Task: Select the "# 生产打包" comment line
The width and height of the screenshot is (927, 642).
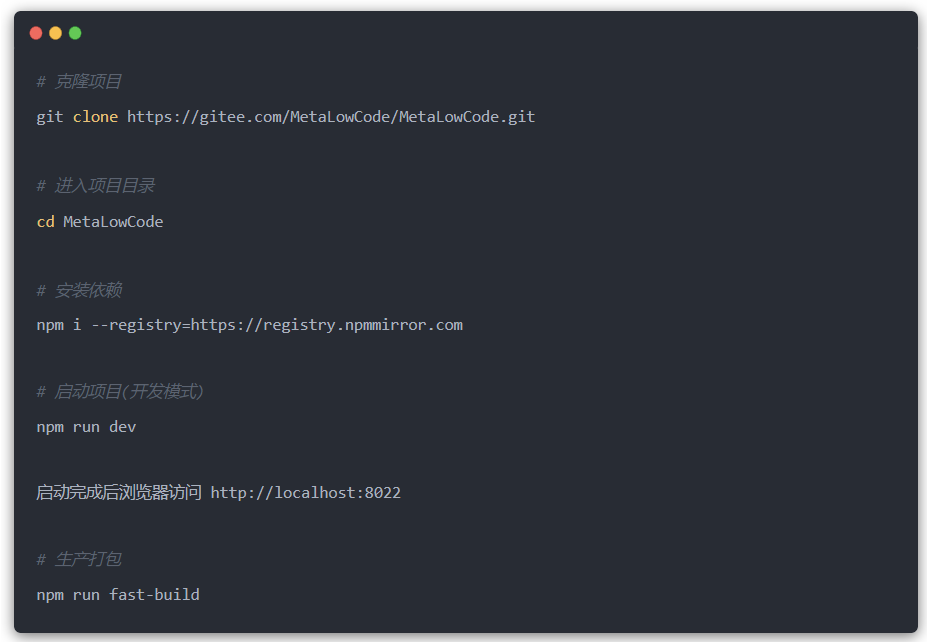Action: [x=79, y=559]
